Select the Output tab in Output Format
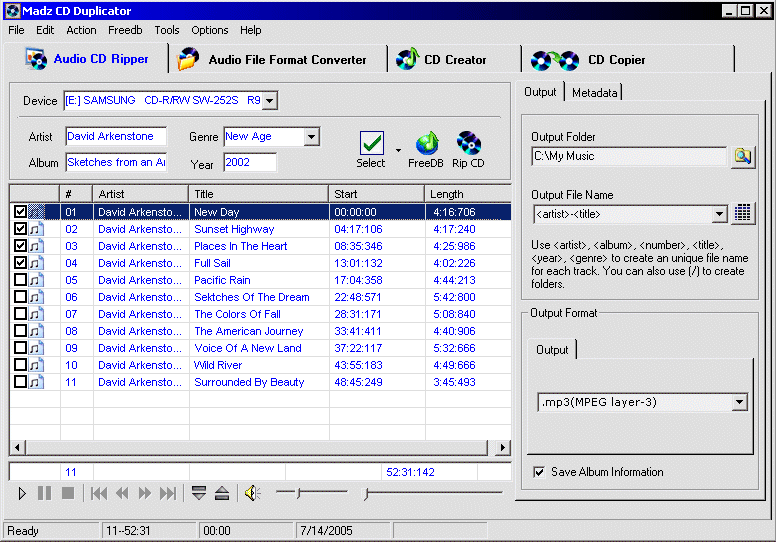The height and width of the screenshot is (542, 776). click(x=552, y=349)
